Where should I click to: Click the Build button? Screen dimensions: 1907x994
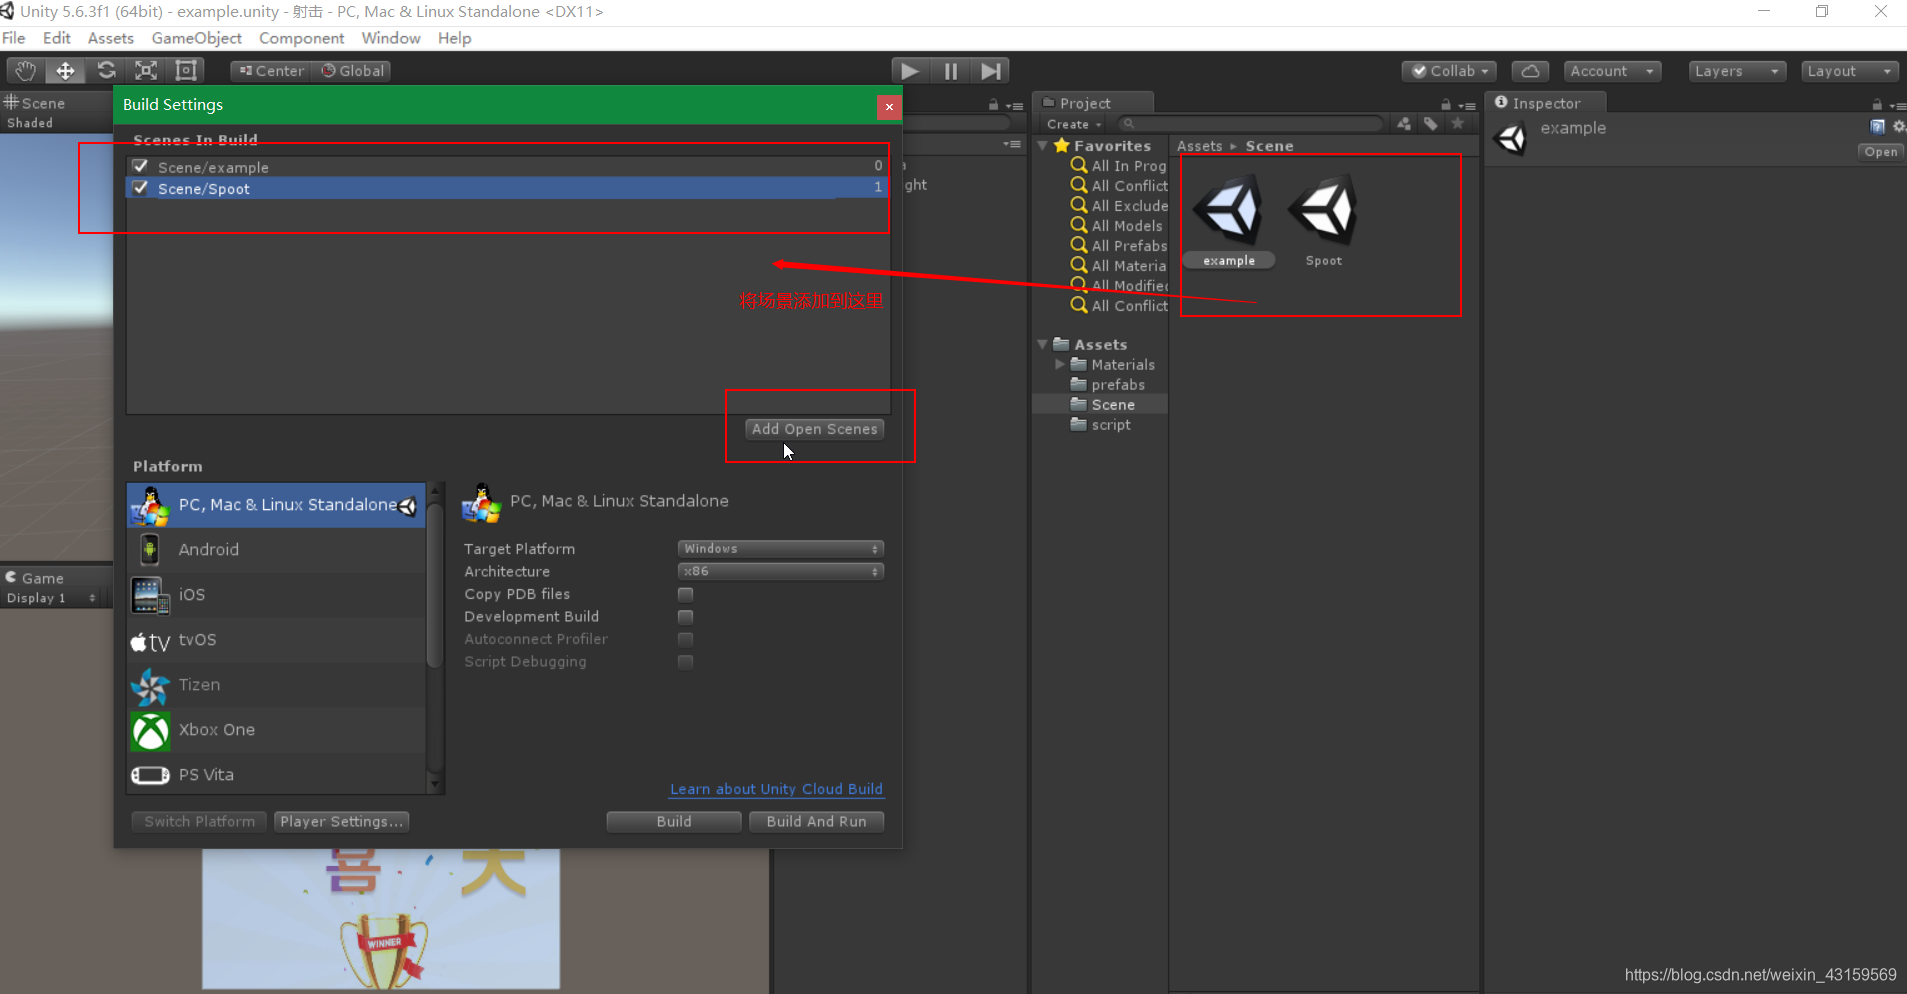pyautogui.click(x=674, y=821)
